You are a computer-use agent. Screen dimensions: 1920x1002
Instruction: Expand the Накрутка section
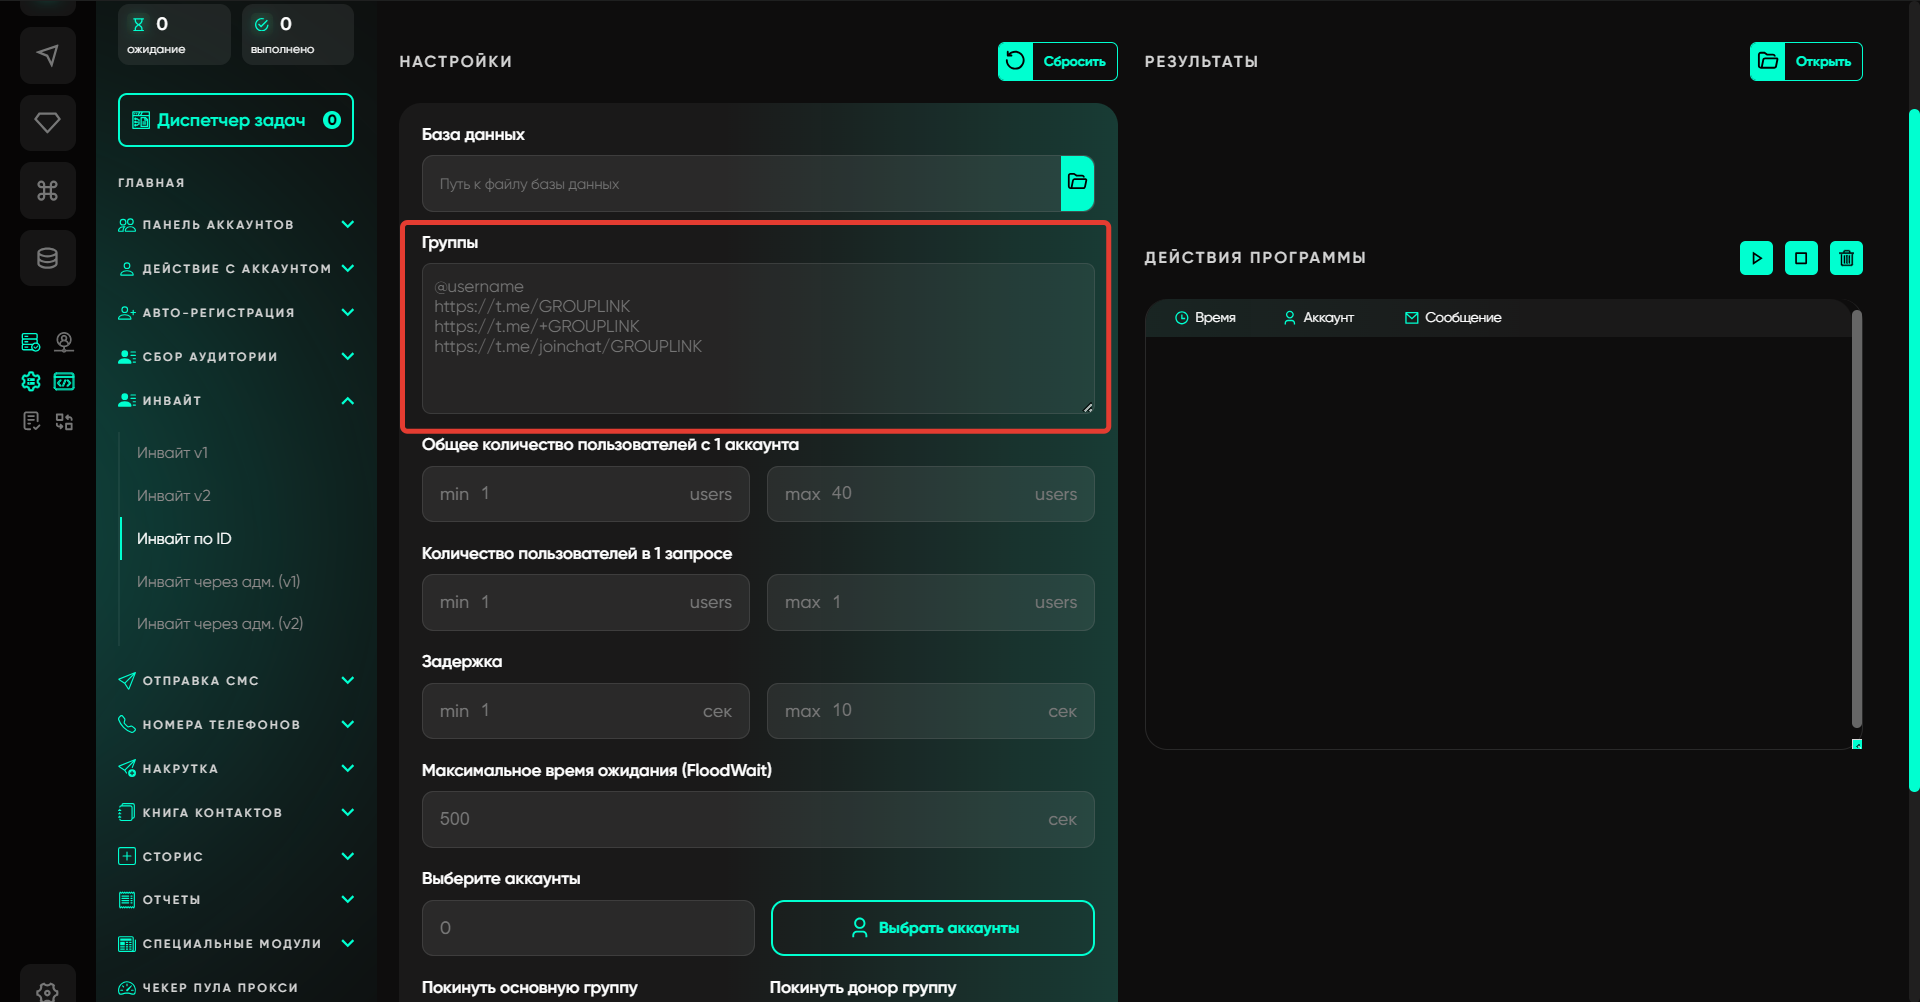pos(235,769)
